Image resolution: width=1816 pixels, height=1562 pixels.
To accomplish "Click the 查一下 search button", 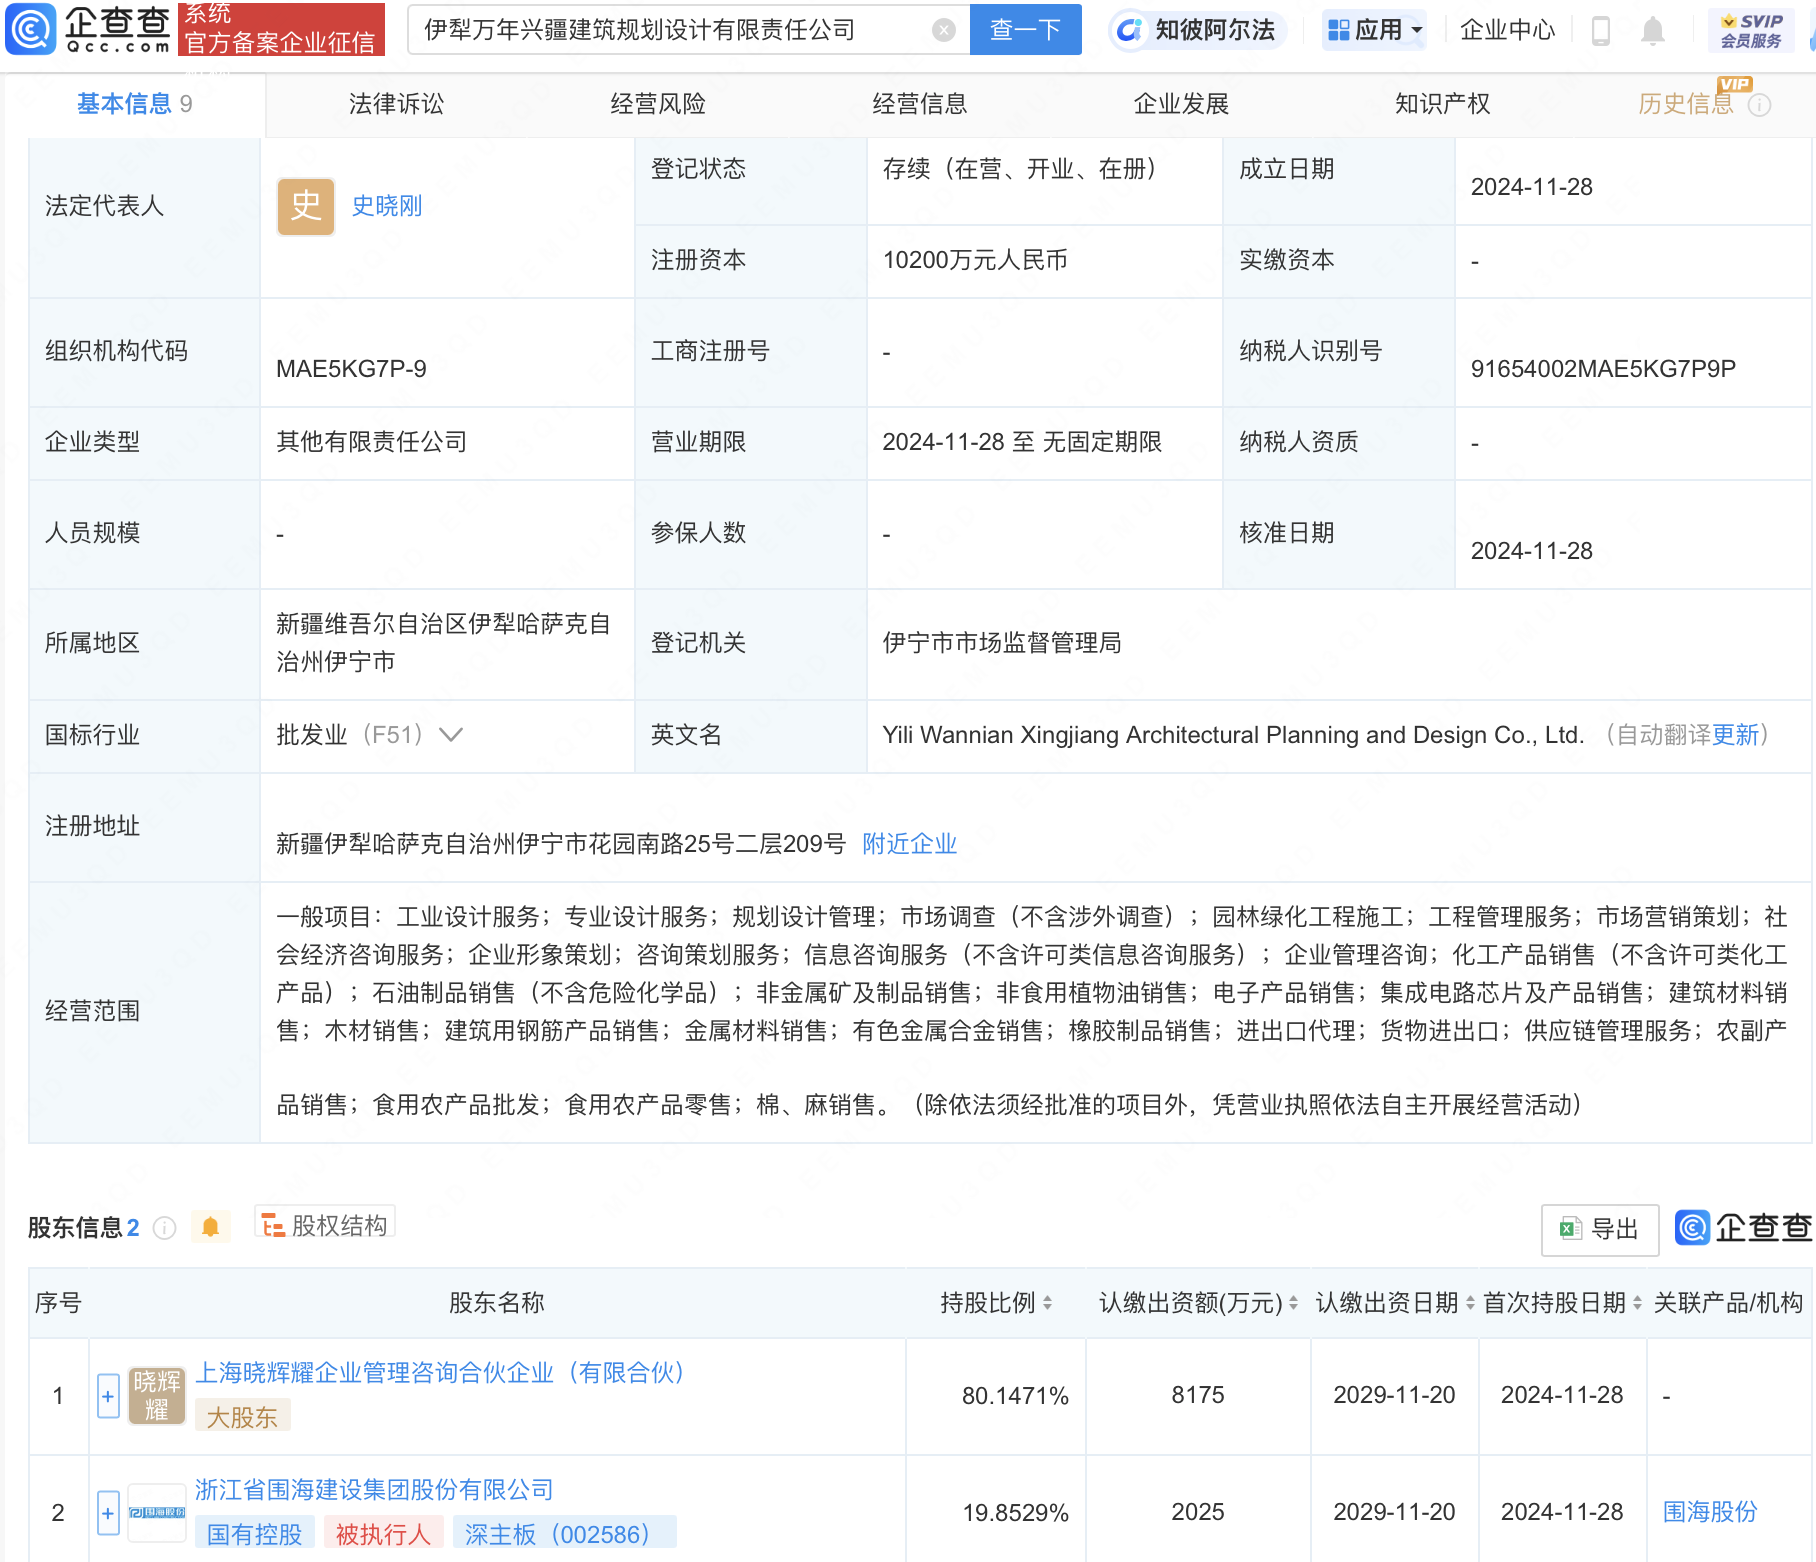I will pos(1025,30).
